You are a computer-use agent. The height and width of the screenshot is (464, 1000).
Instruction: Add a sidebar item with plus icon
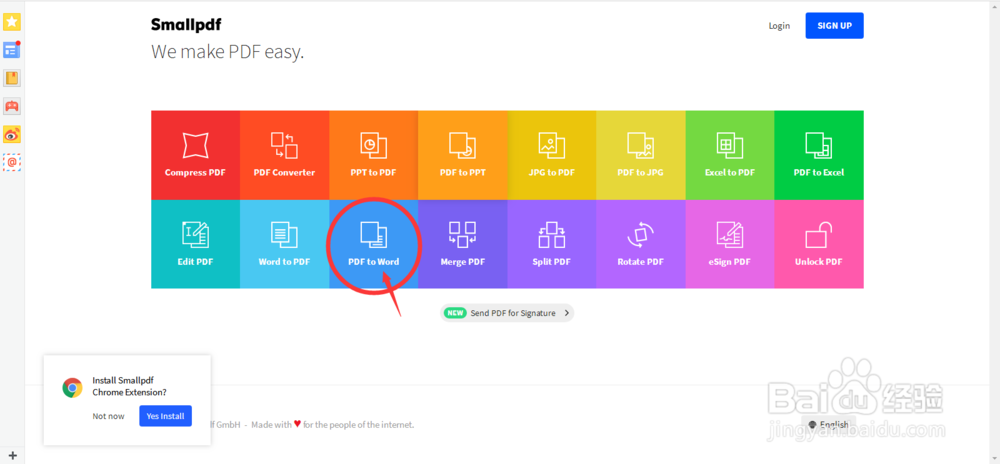pyautogui.click(x=12, y=455)
